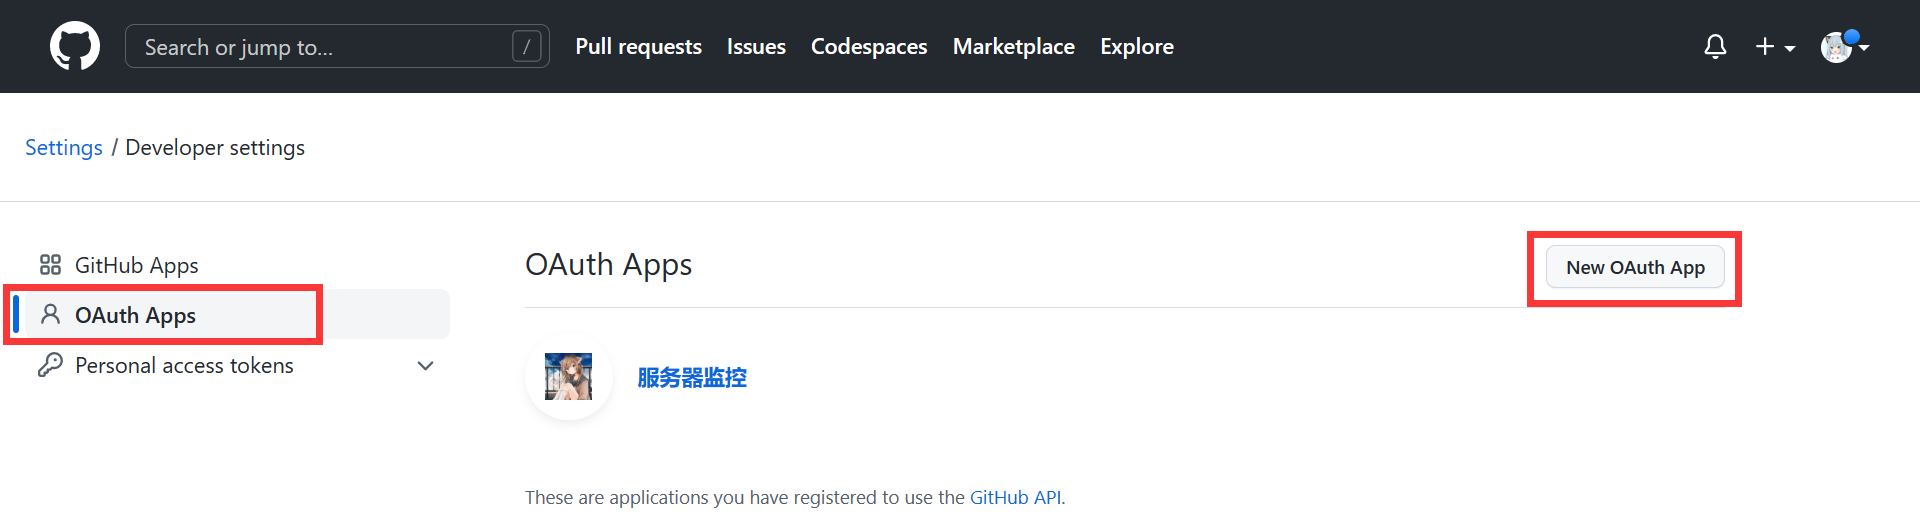This screenshot has width=1920, height=520.
Task: Click the GitHub logo home icon
Action: click(75, 46)
